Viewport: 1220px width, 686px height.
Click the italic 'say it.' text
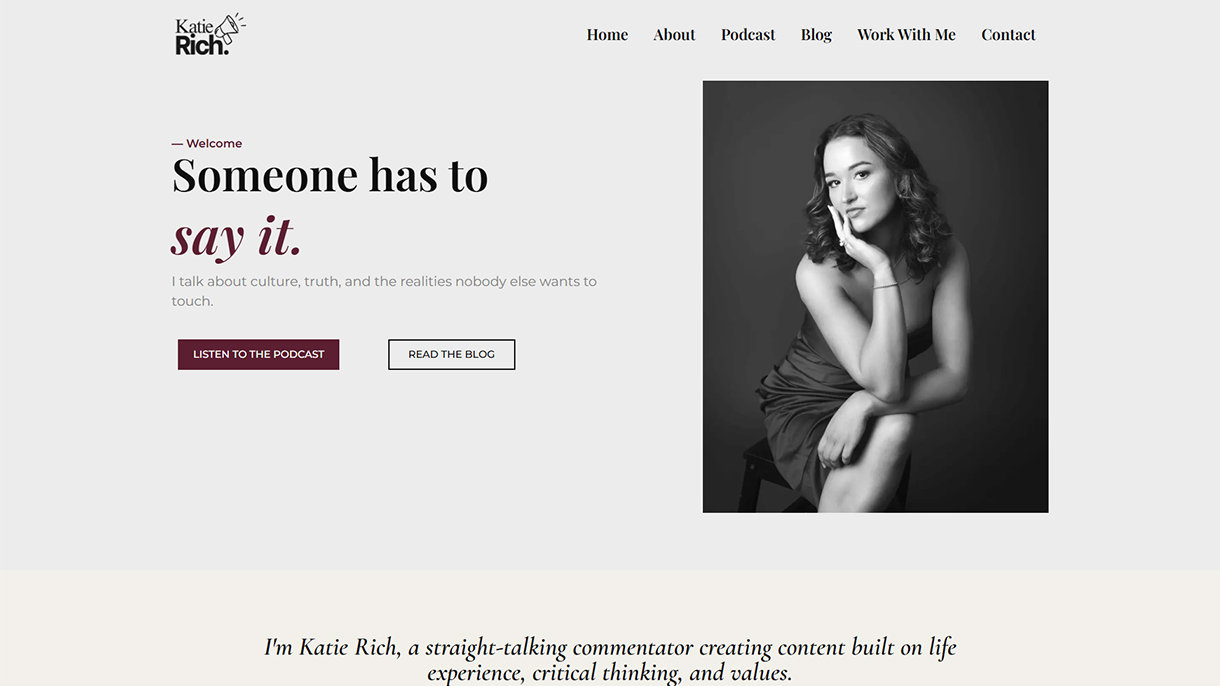pos(237,236)
